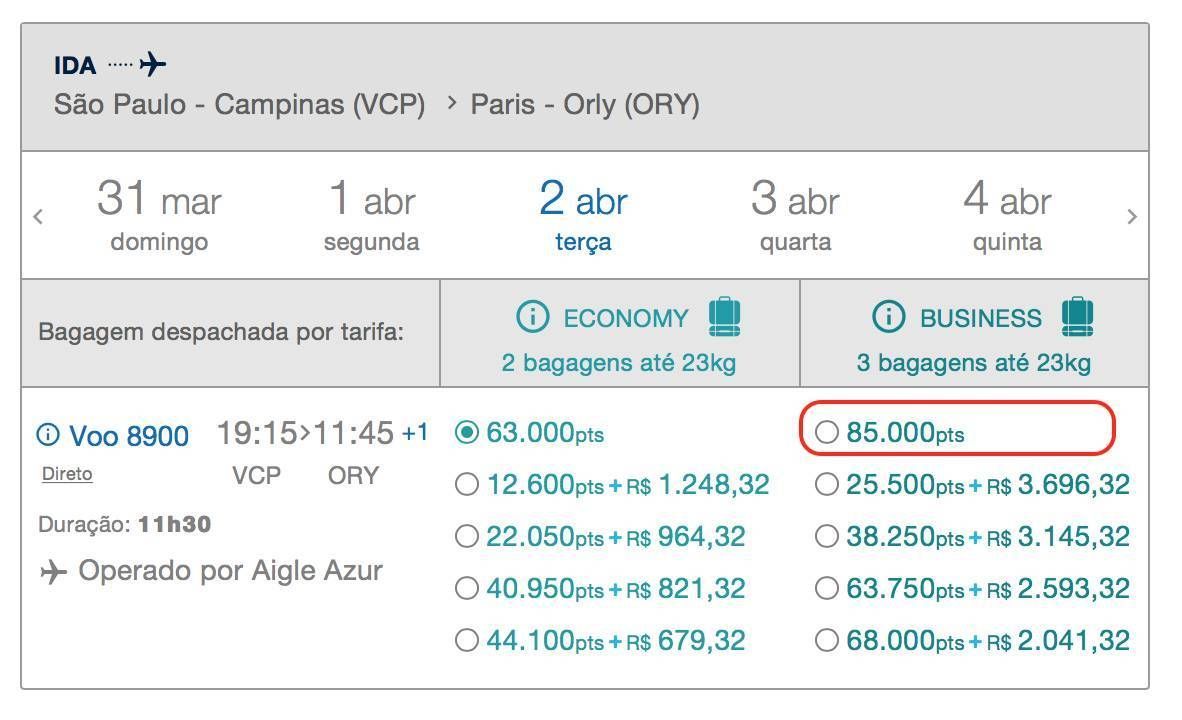Screen dimensions: 1182x720
Task: Open info icon beside Voo 8900
Action: (x=48, y=435)
